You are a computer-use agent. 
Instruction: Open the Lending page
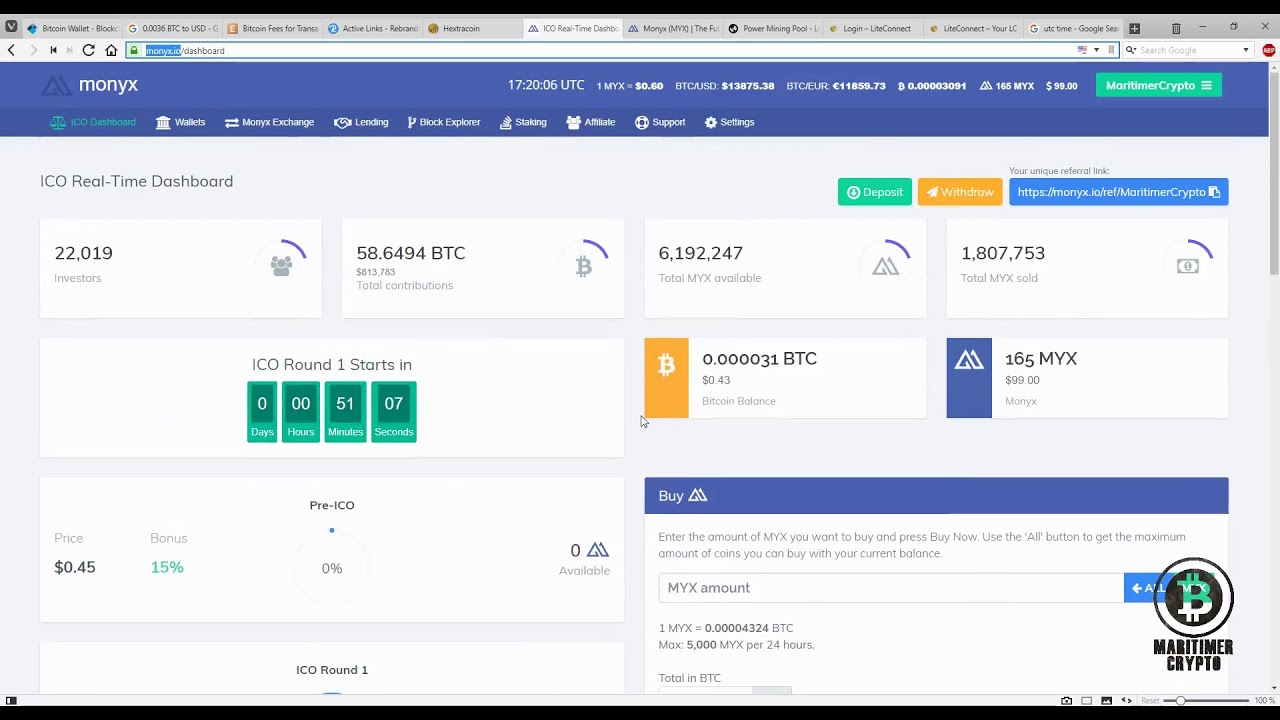tap(361, 122)
